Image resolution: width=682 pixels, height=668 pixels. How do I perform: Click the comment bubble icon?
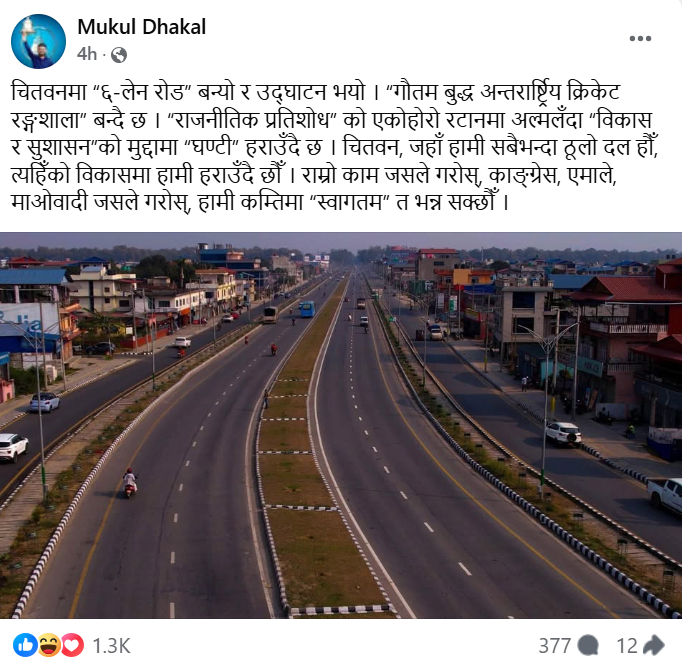[588, 645]
